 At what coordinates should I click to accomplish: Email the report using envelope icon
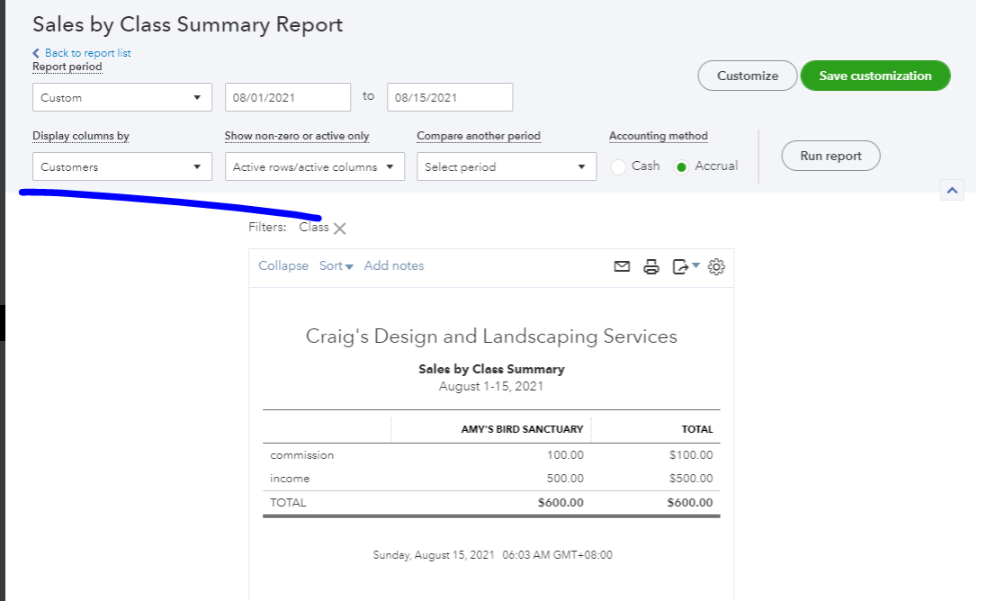[622, 266]
